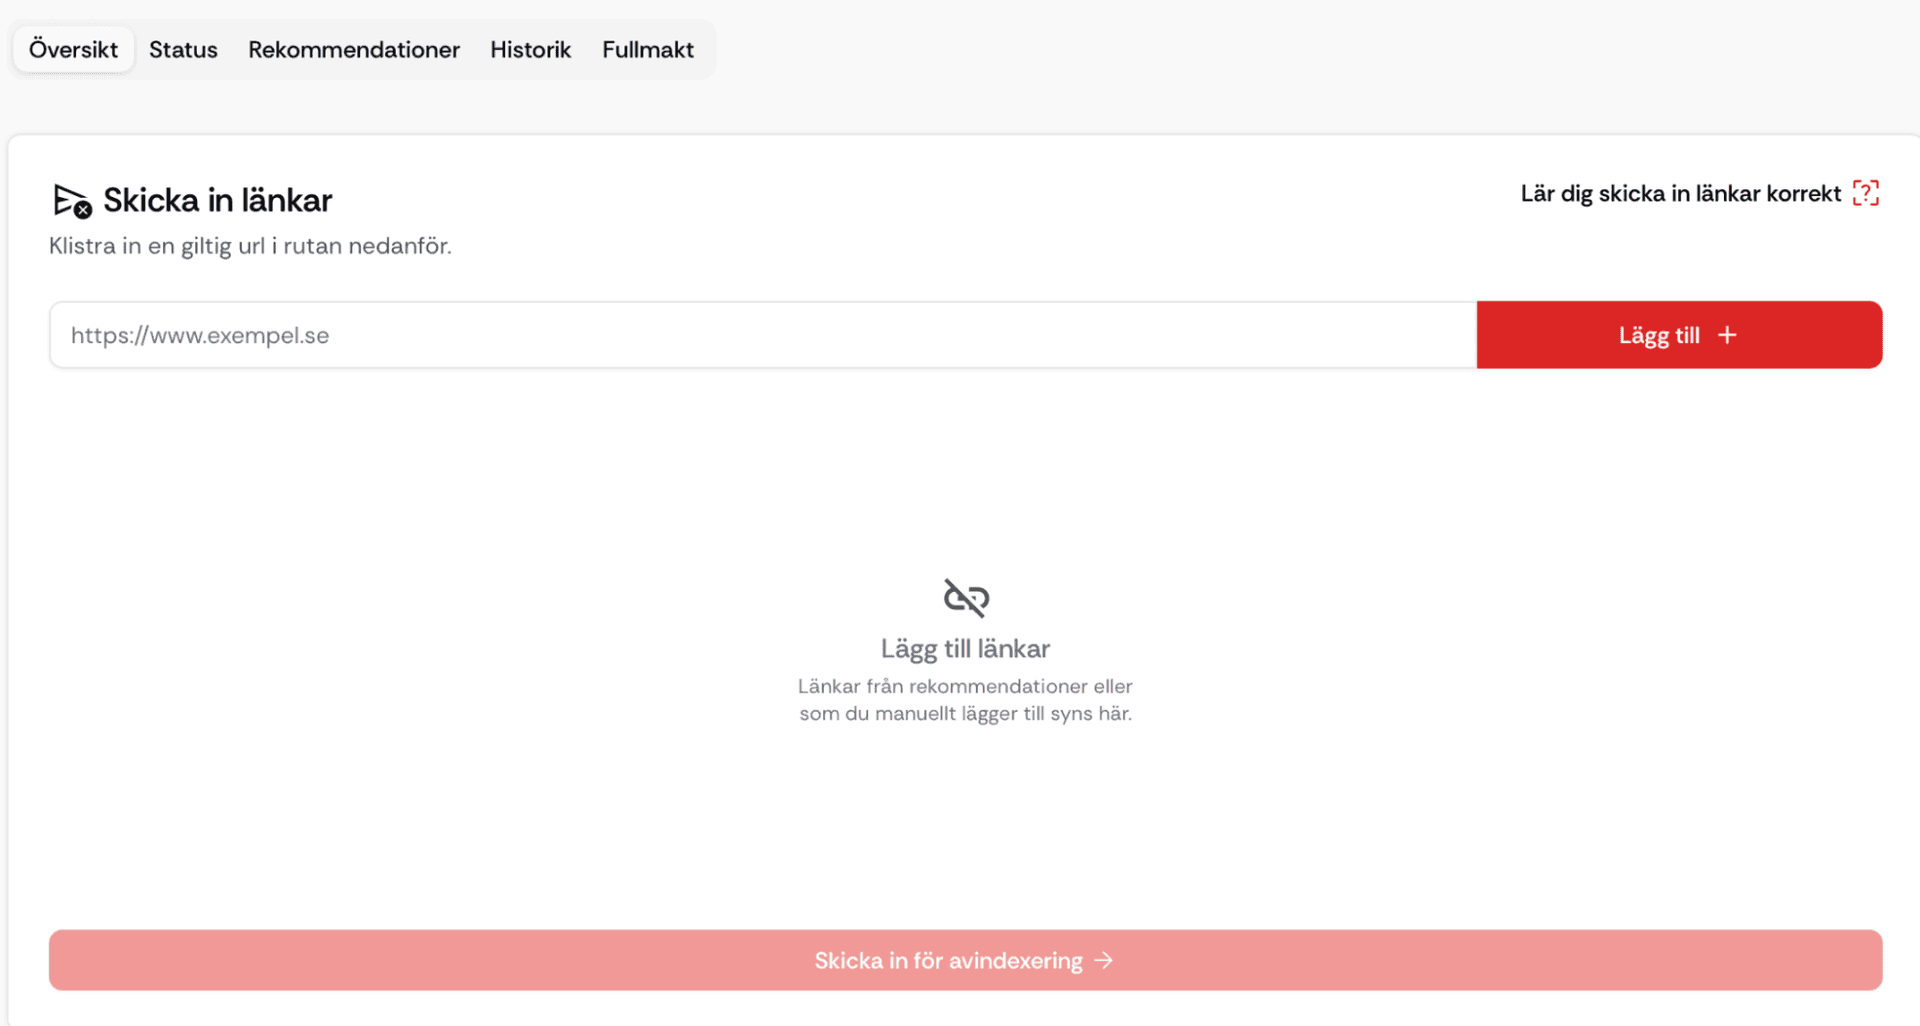
Task: Click the plus icon on Lägg till
Action: coord(1727,335)
